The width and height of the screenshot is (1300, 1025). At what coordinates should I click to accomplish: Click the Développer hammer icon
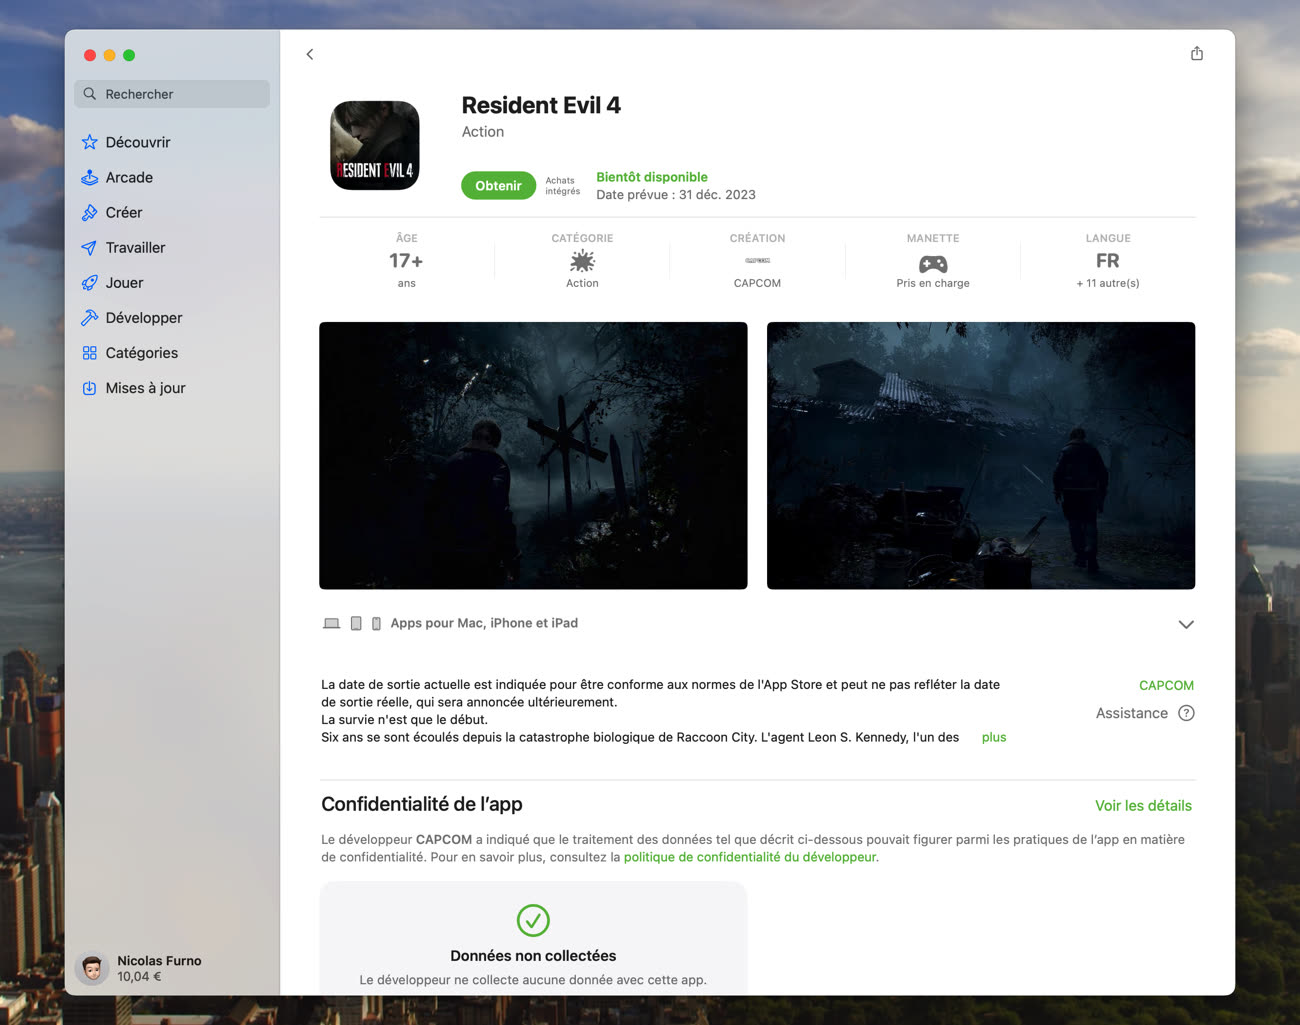pyautogui.click(x=90, y=318)
